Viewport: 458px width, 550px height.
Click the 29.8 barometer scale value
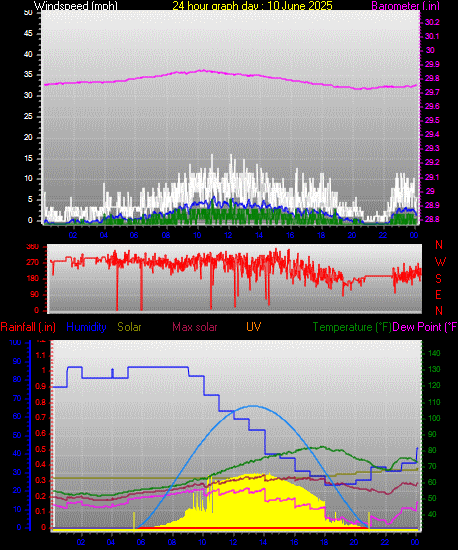pyautogui.click(x=432, y=79)
